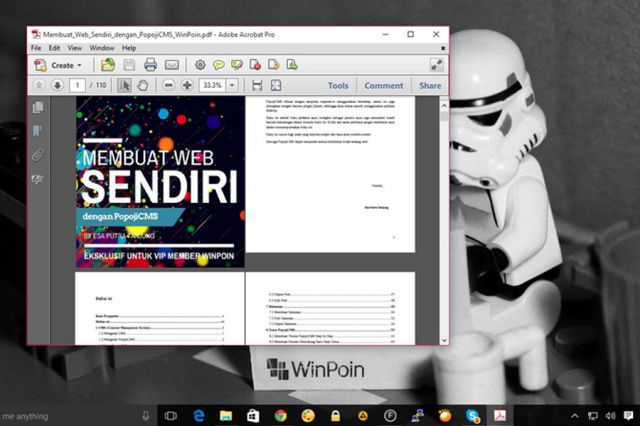The image size is (640, 426).
Task: Open the yellow padlock app on taskbar
Action: coord(335,416)
